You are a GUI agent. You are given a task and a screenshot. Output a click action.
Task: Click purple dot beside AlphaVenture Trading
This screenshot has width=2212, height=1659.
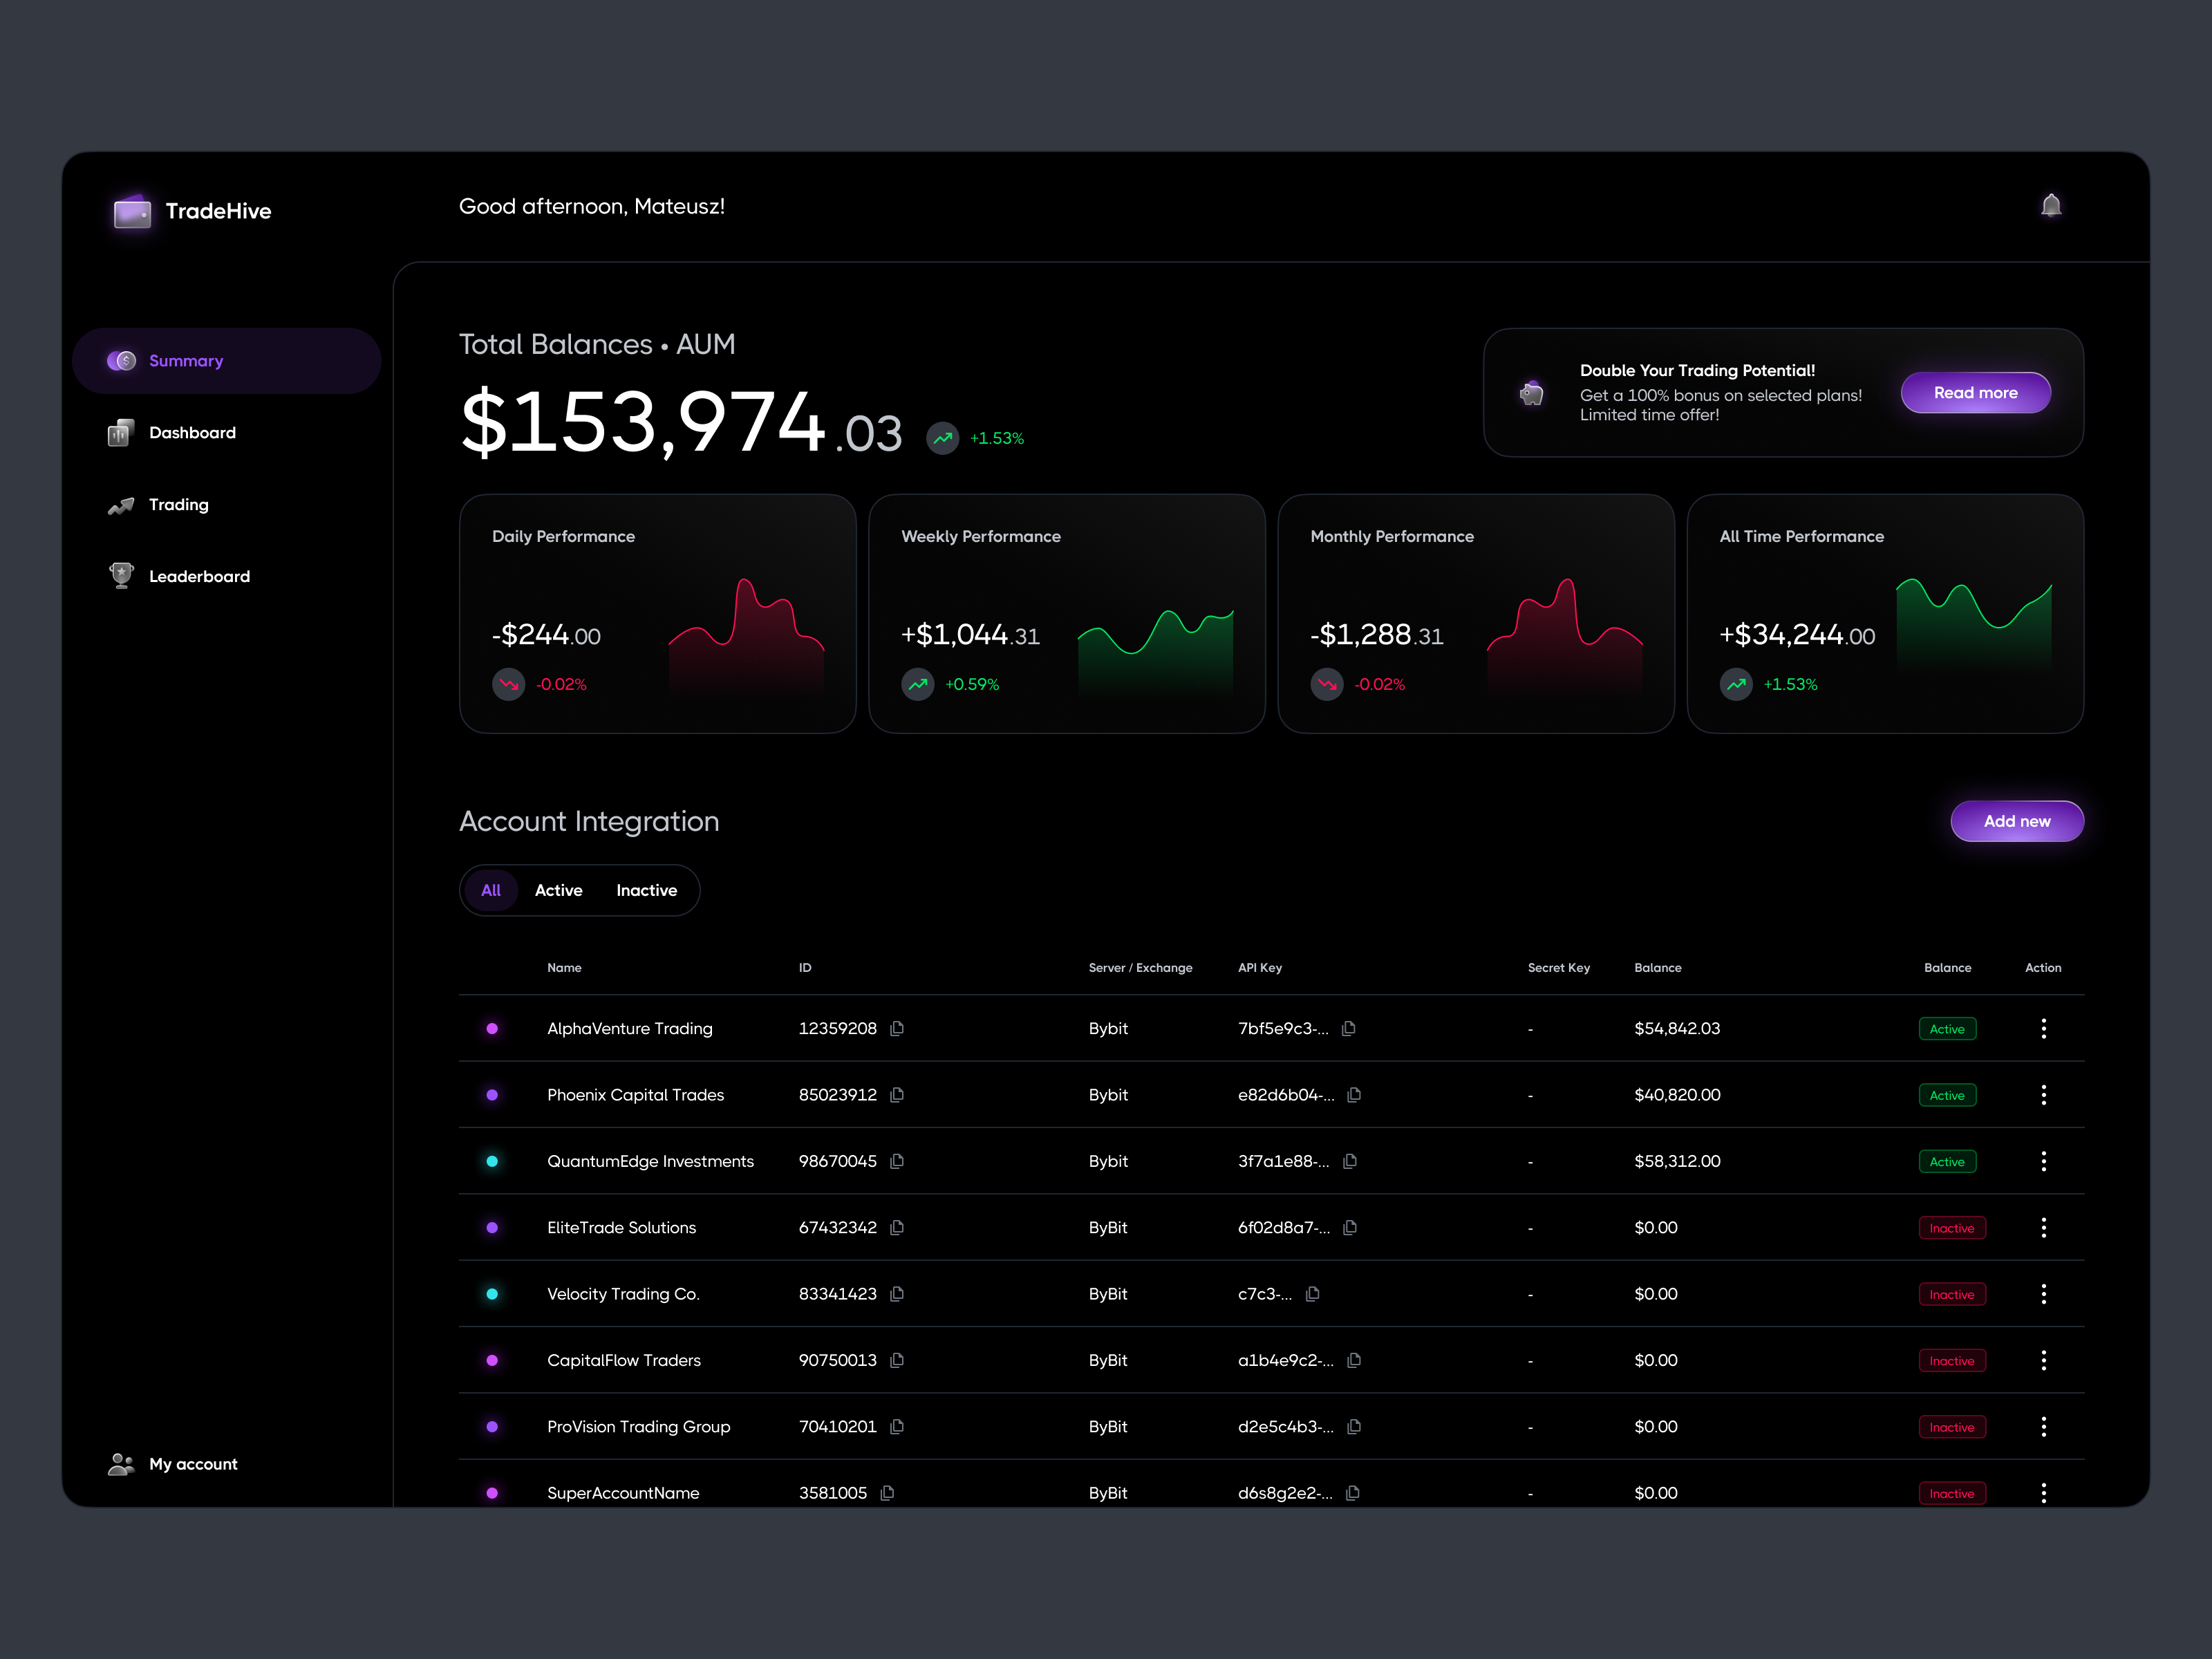point(492,1028)
